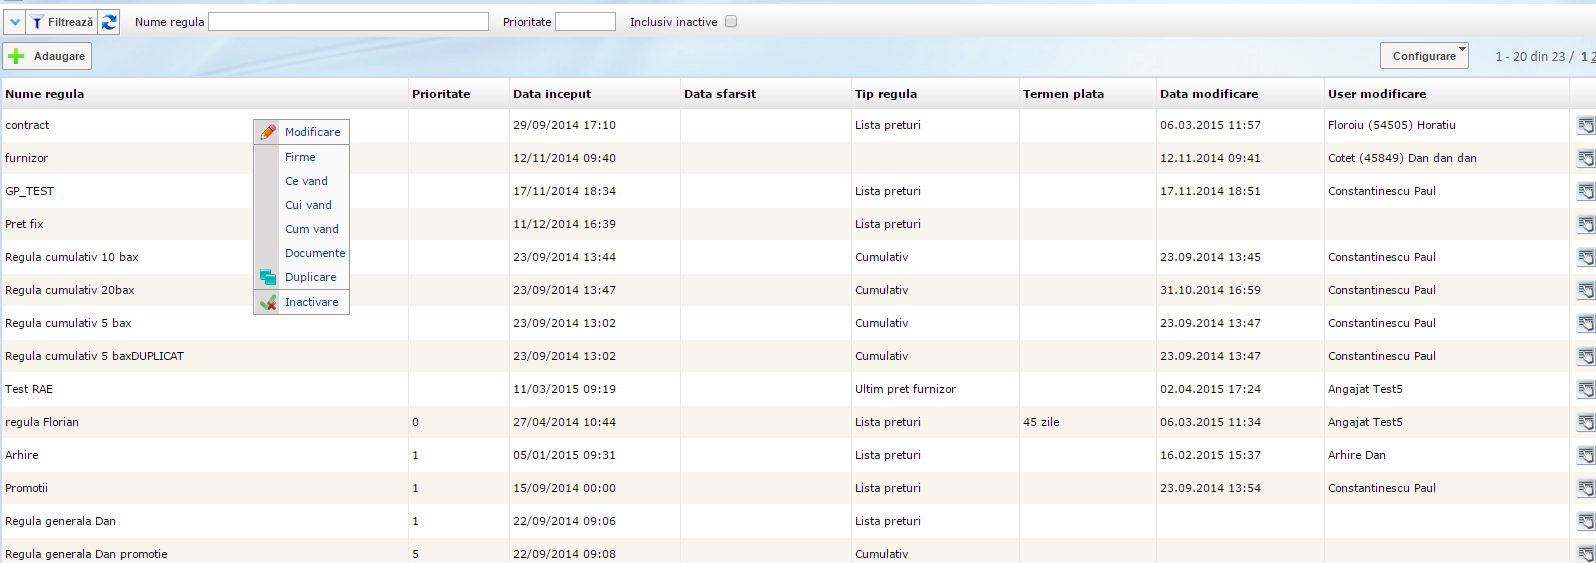Click the pencil icon next to Modificare
Screen dimensions: 1596x563
tap(268, 132)
